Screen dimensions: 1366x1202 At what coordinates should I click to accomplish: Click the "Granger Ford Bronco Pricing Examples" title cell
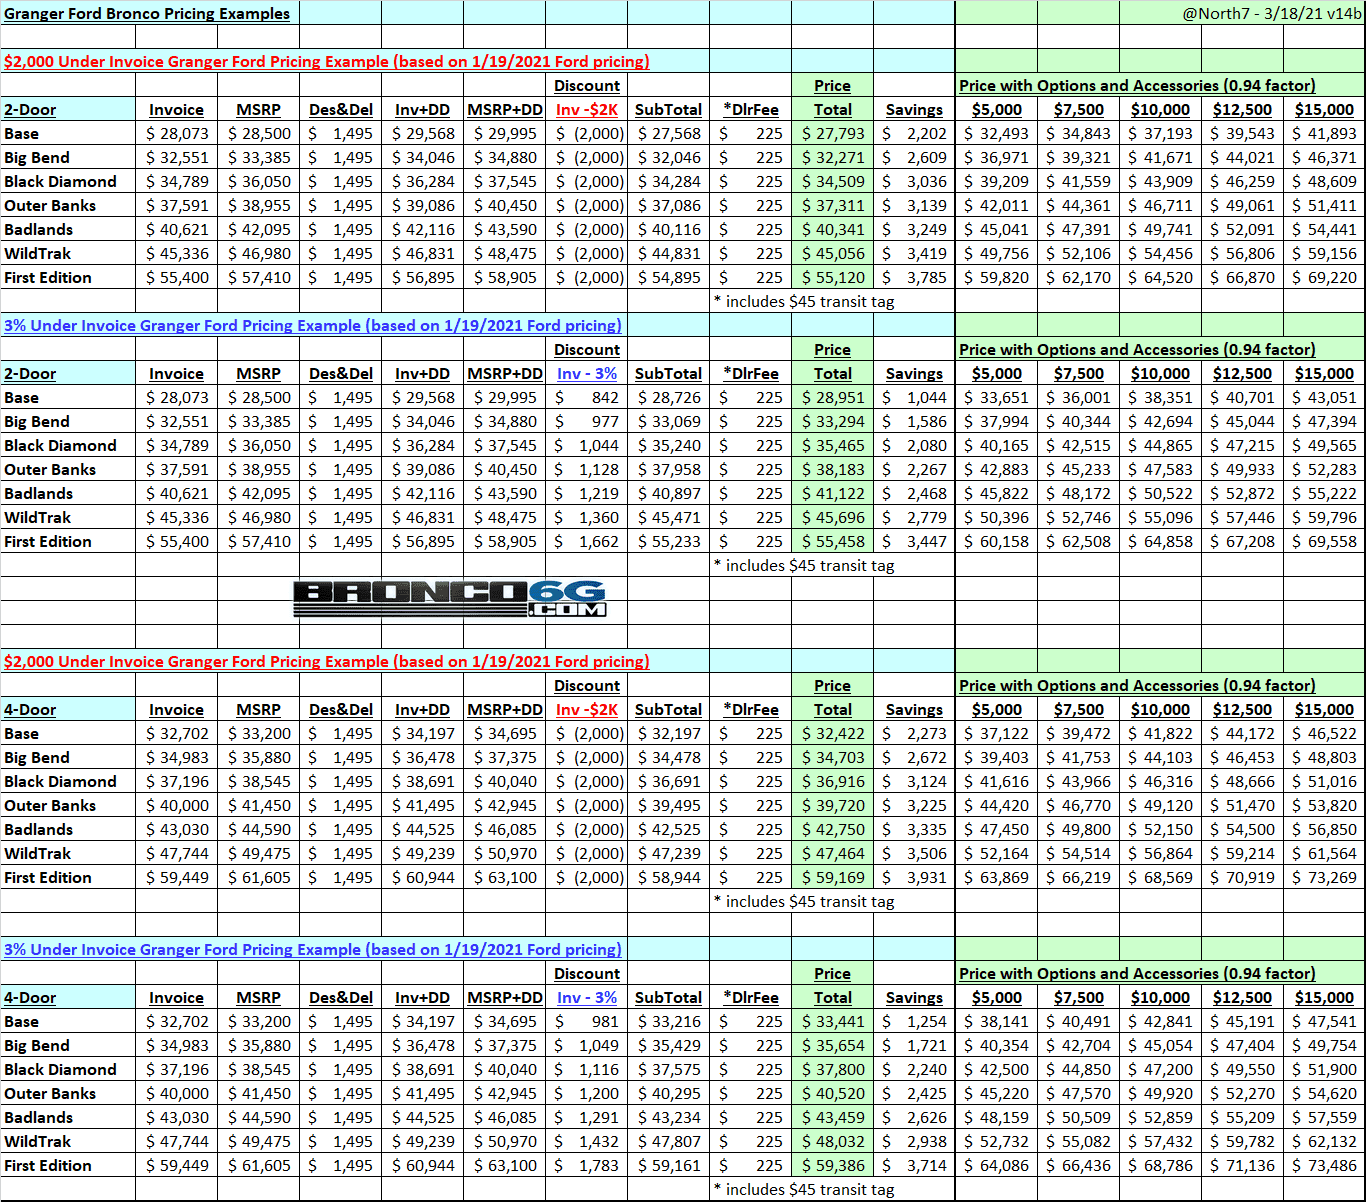(x=147, y=13)
